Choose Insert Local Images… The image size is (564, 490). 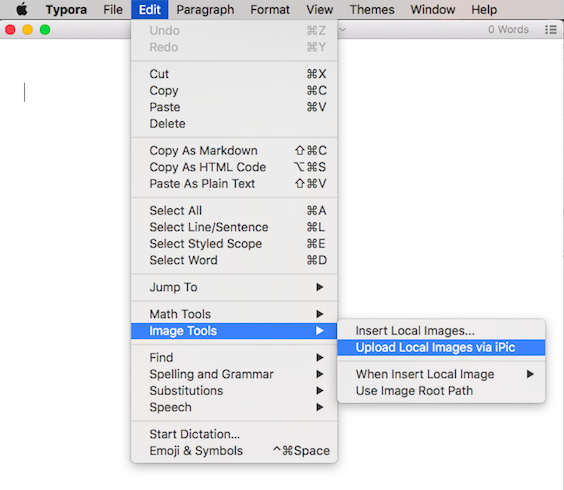(441, 331)
